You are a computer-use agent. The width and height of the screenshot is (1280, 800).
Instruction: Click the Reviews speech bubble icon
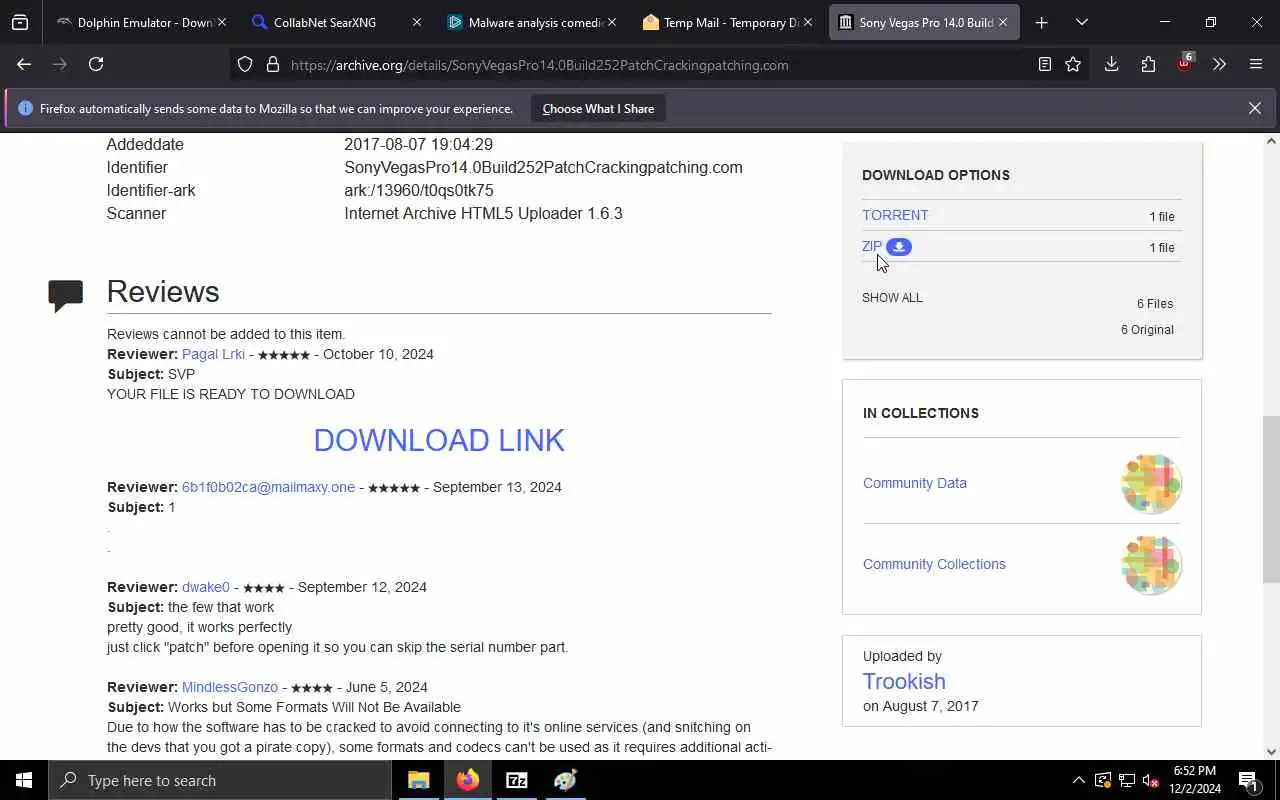[x=66, y=295]
